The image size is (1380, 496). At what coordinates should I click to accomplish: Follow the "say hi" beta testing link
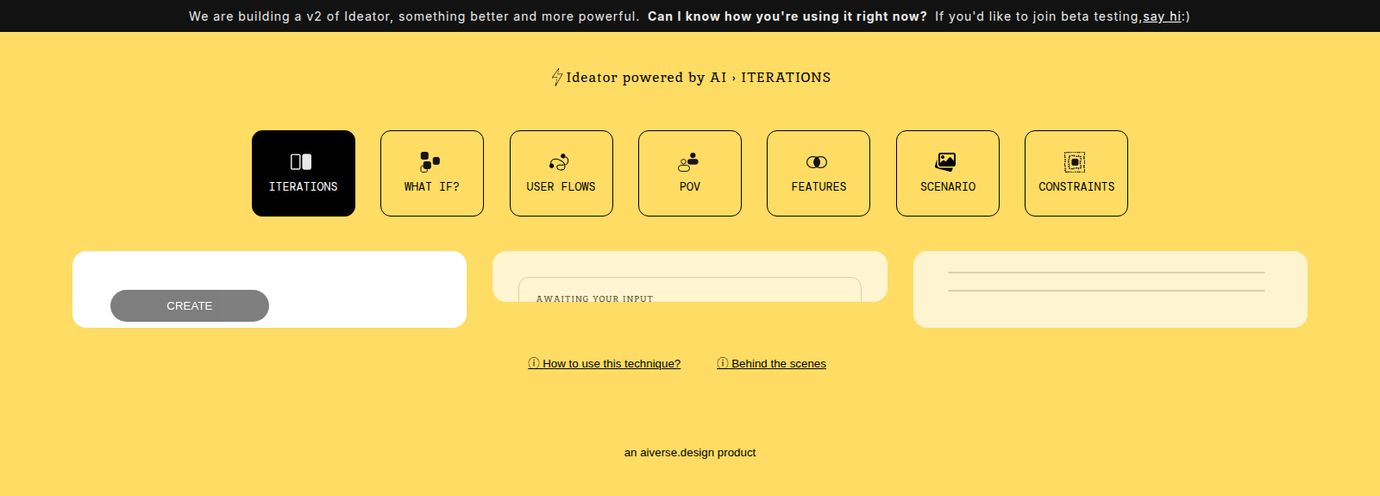[x=1162, y=16]
